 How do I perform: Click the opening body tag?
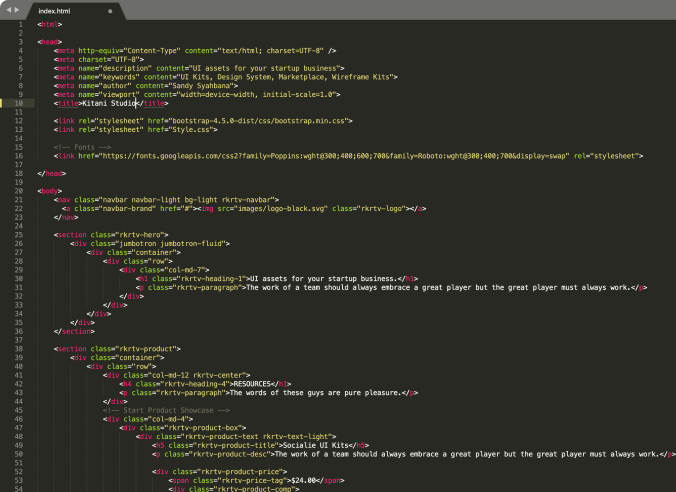click(50, 191)
